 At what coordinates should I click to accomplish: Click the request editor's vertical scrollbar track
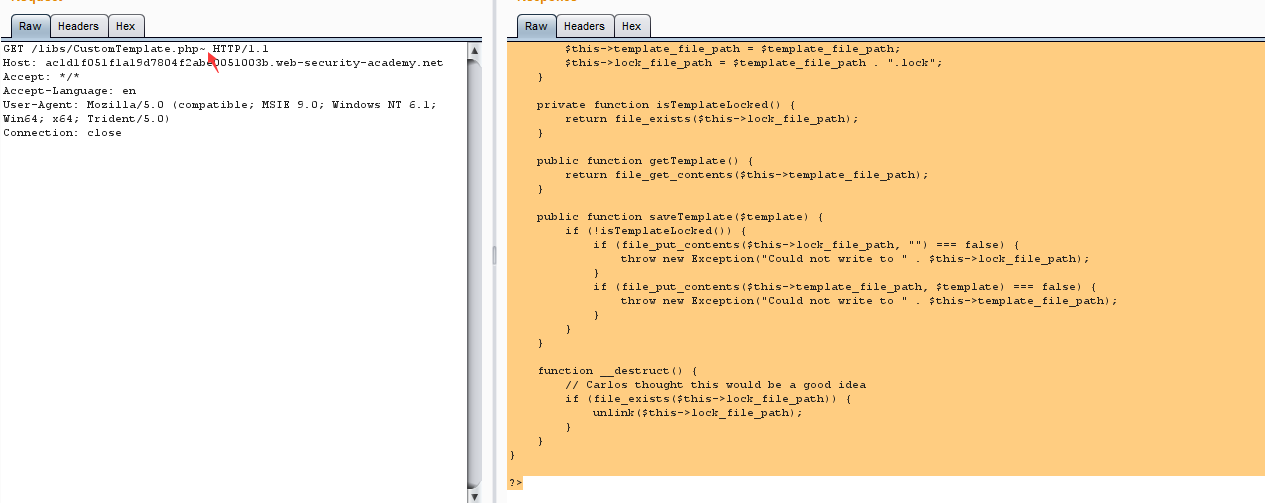pos(474,272)
